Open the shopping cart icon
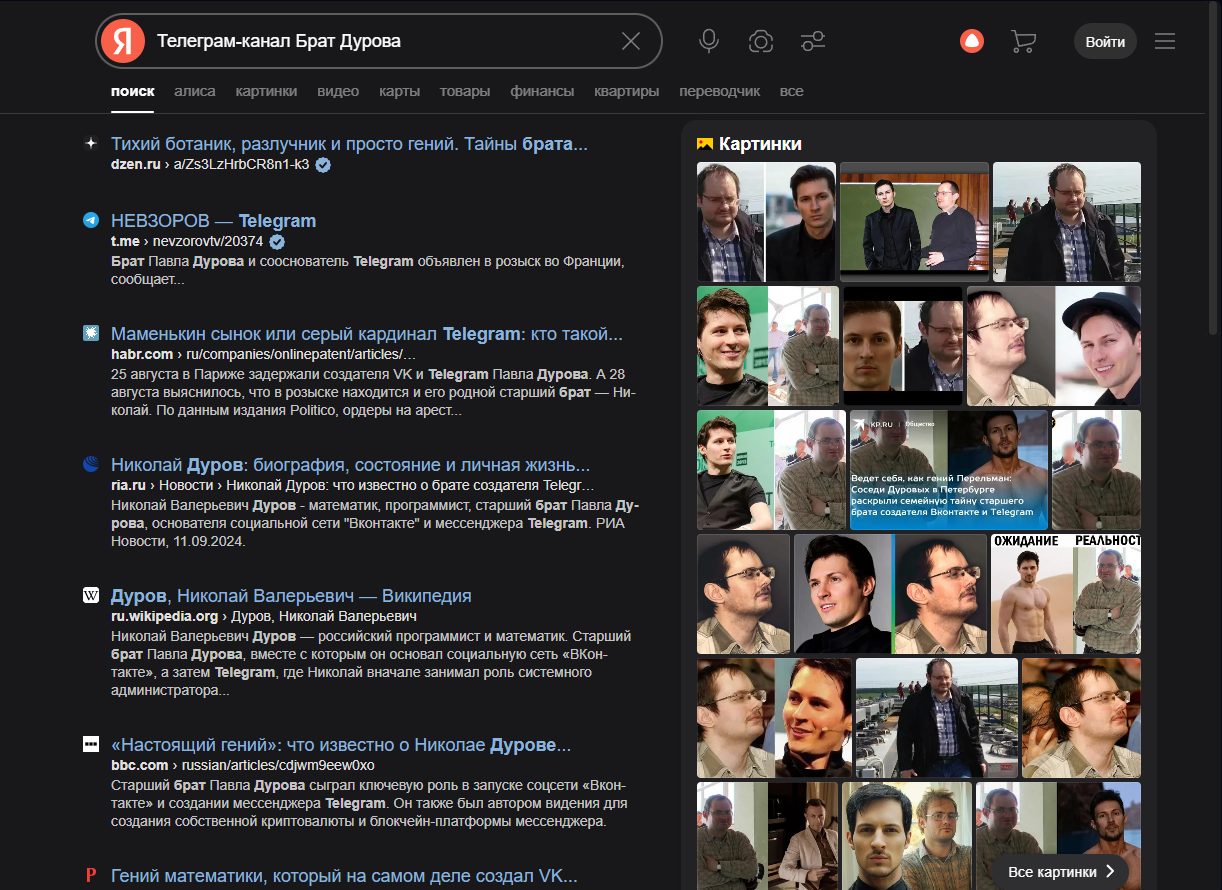Viewport: 1222px width, 890px height. tap(1023, 41)
